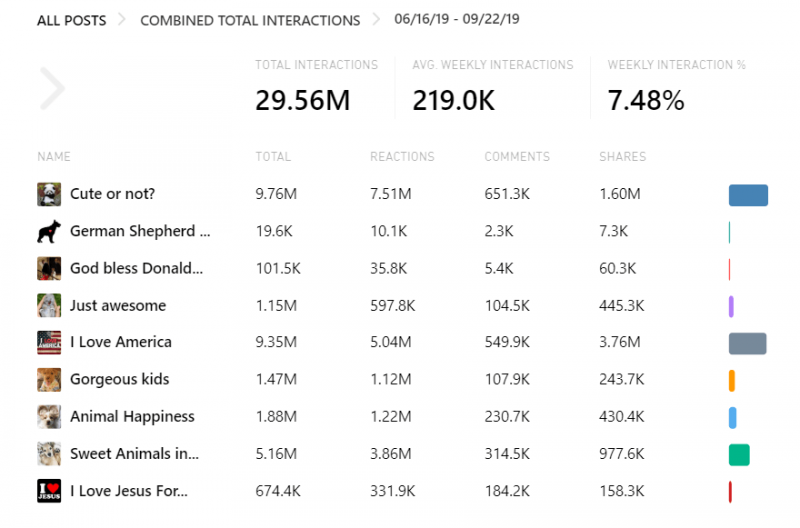Click the German Shepherd page icon

point(49,231)
